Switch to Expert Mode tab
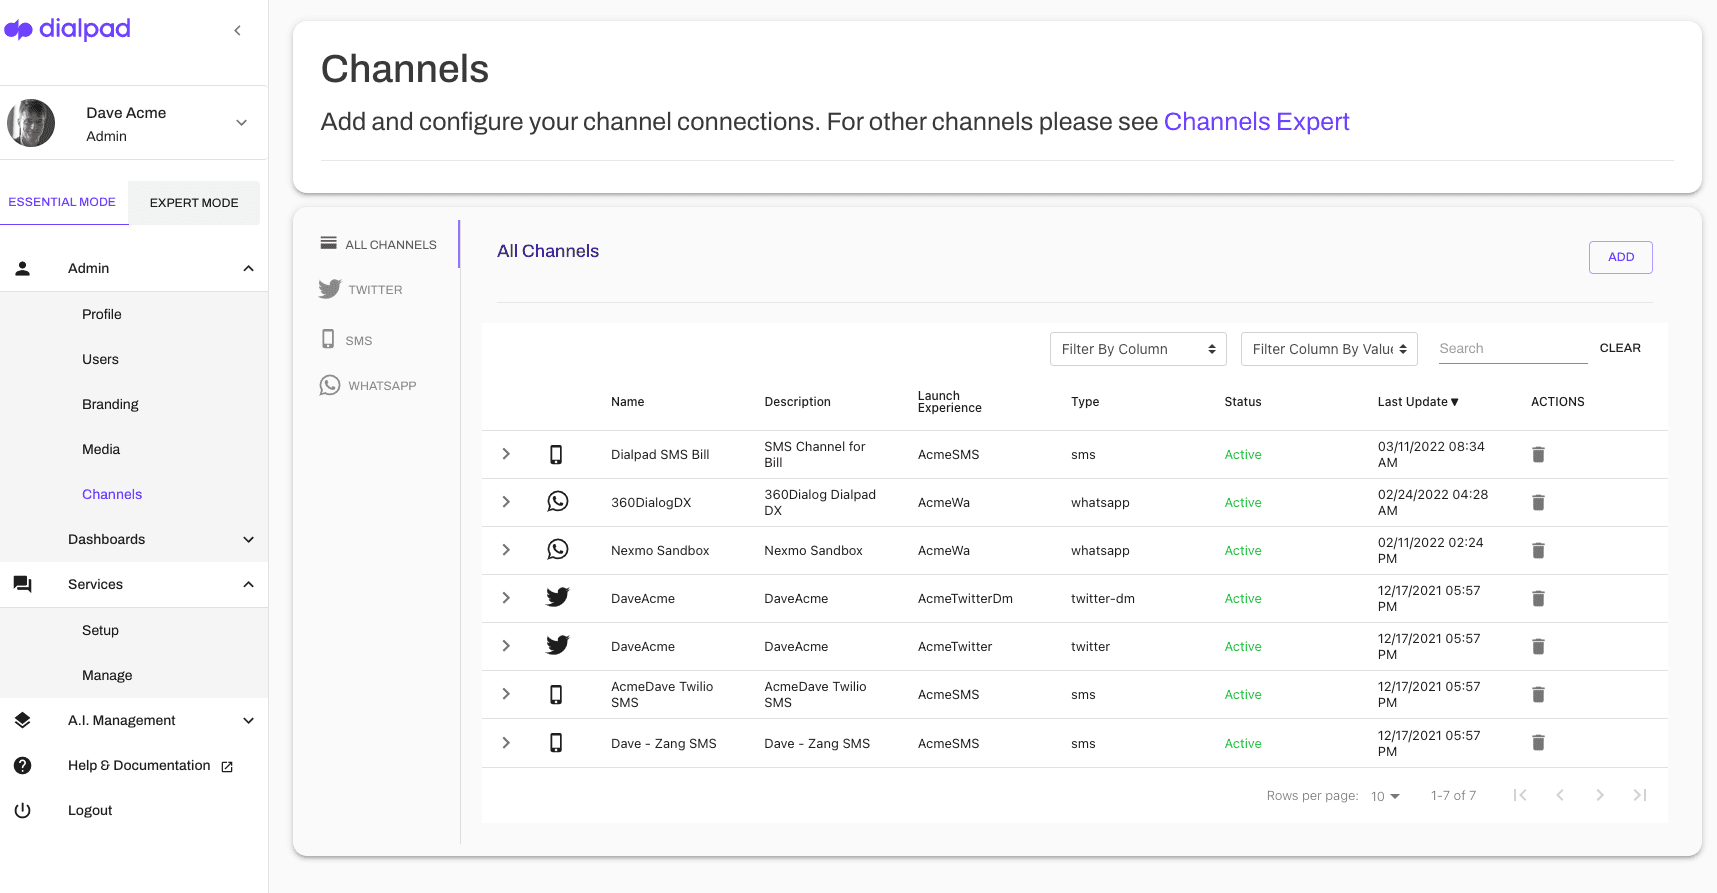 pyautogui.click(x=194, y=203)
